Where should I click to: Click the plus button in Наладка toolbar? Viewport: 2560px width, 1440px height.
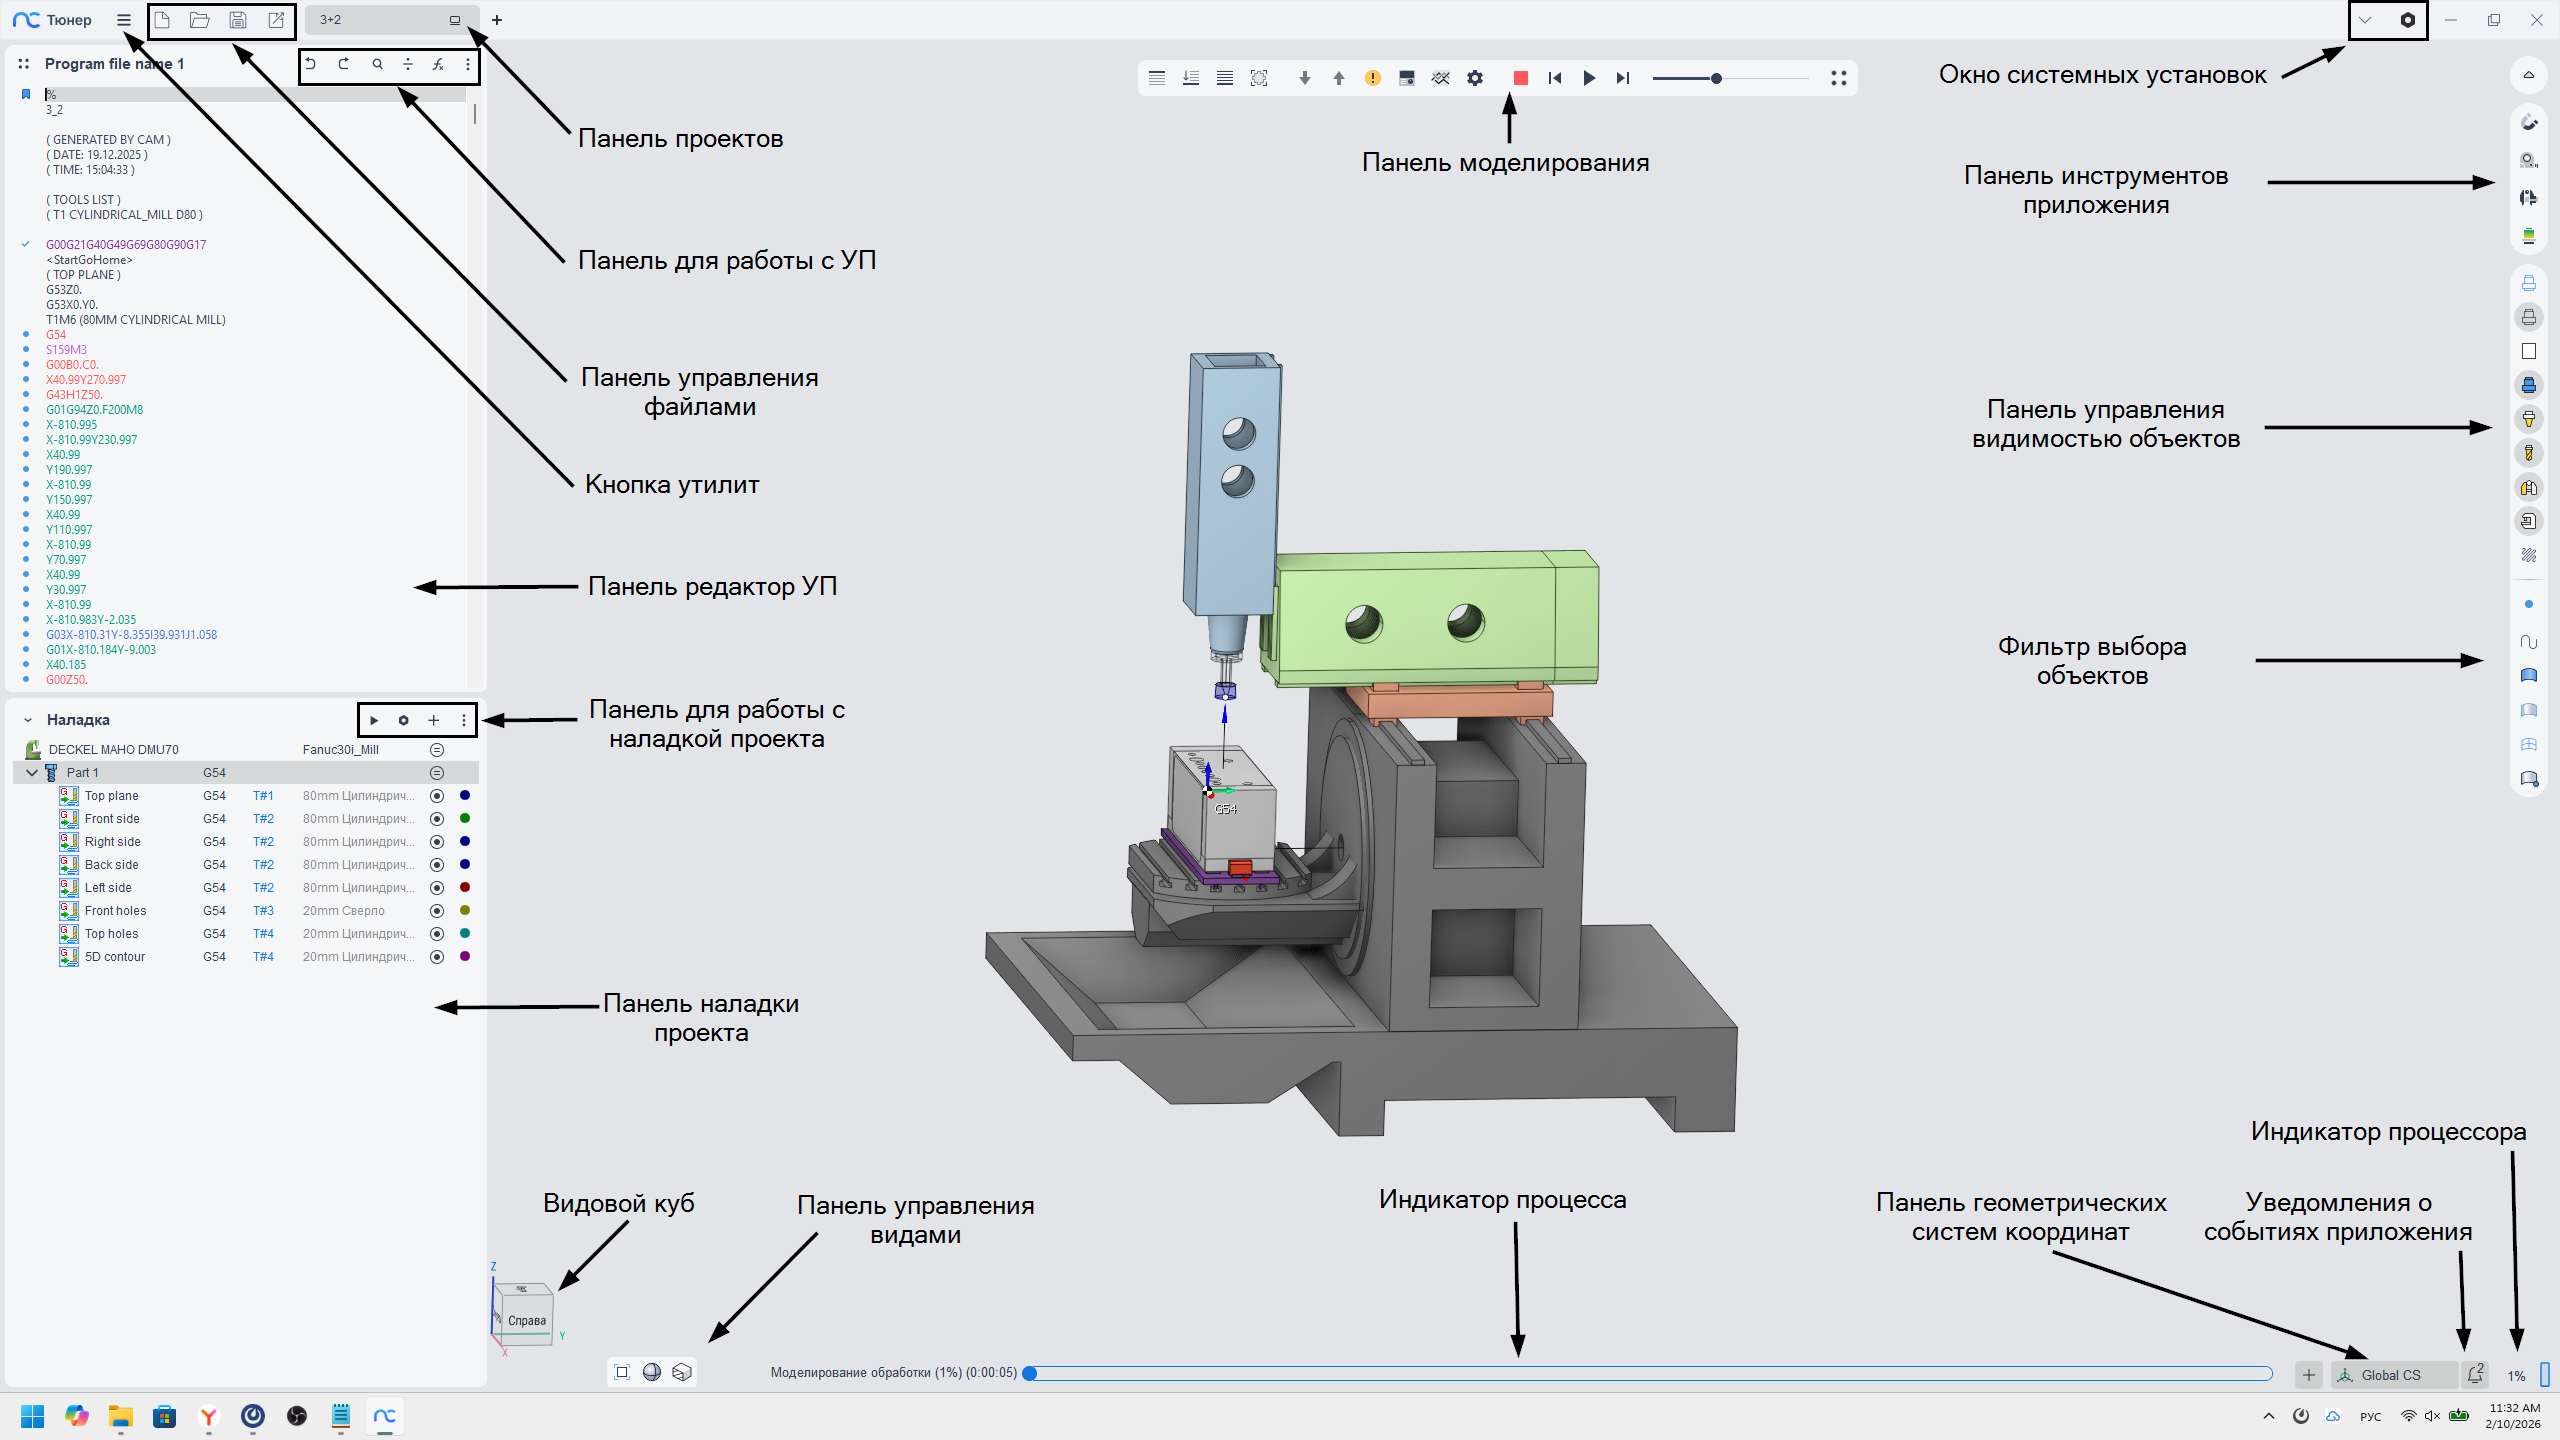click(433, 720)
